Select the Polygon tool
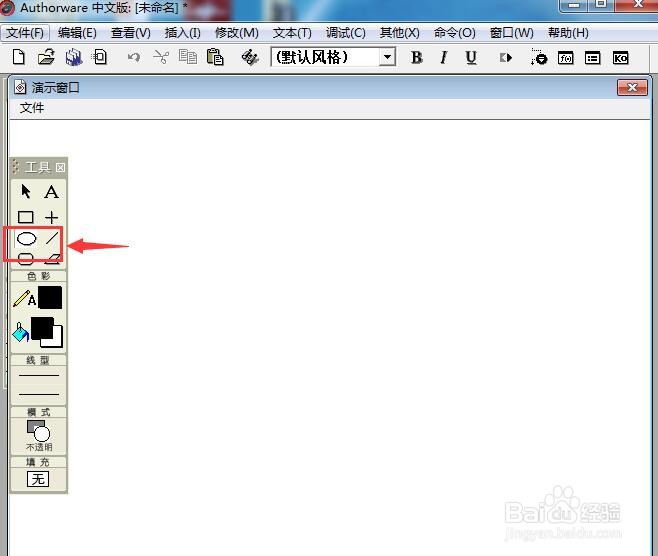The height and width of the screenshot is (556, 658). click(x=52, y=259)
